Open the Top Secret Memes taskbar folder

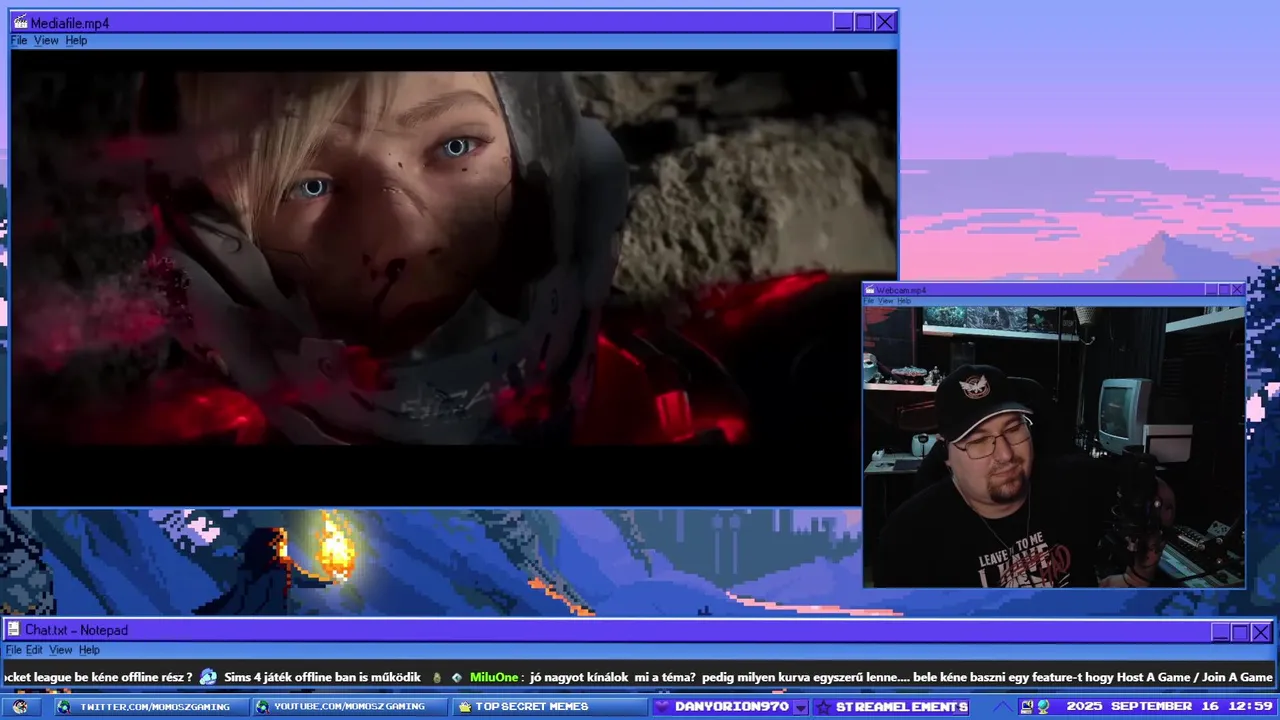pos(550,706)
